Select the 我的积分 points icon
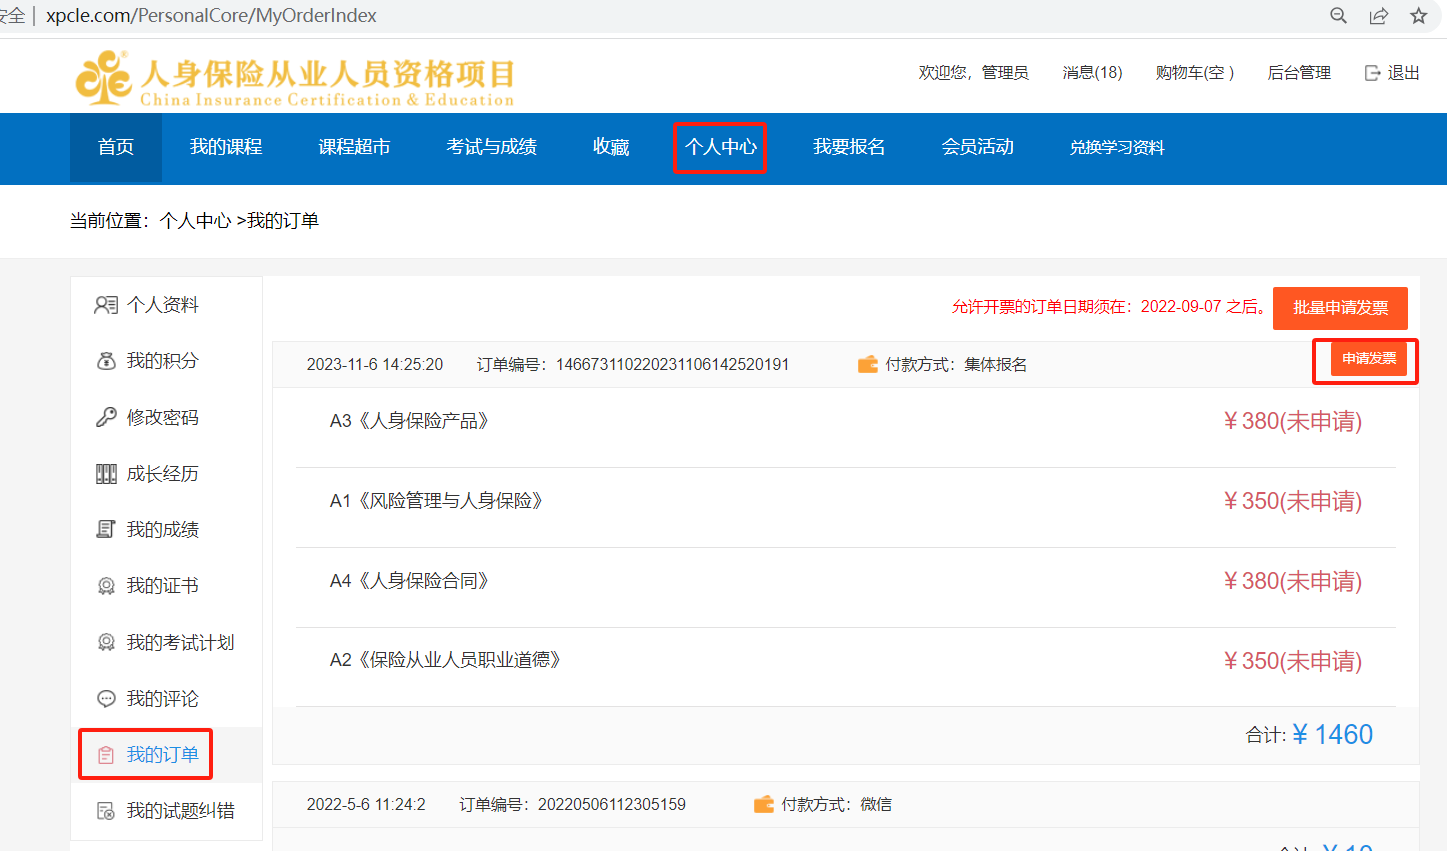Viewport: 1447px width, 851px height. pos(105,361)
